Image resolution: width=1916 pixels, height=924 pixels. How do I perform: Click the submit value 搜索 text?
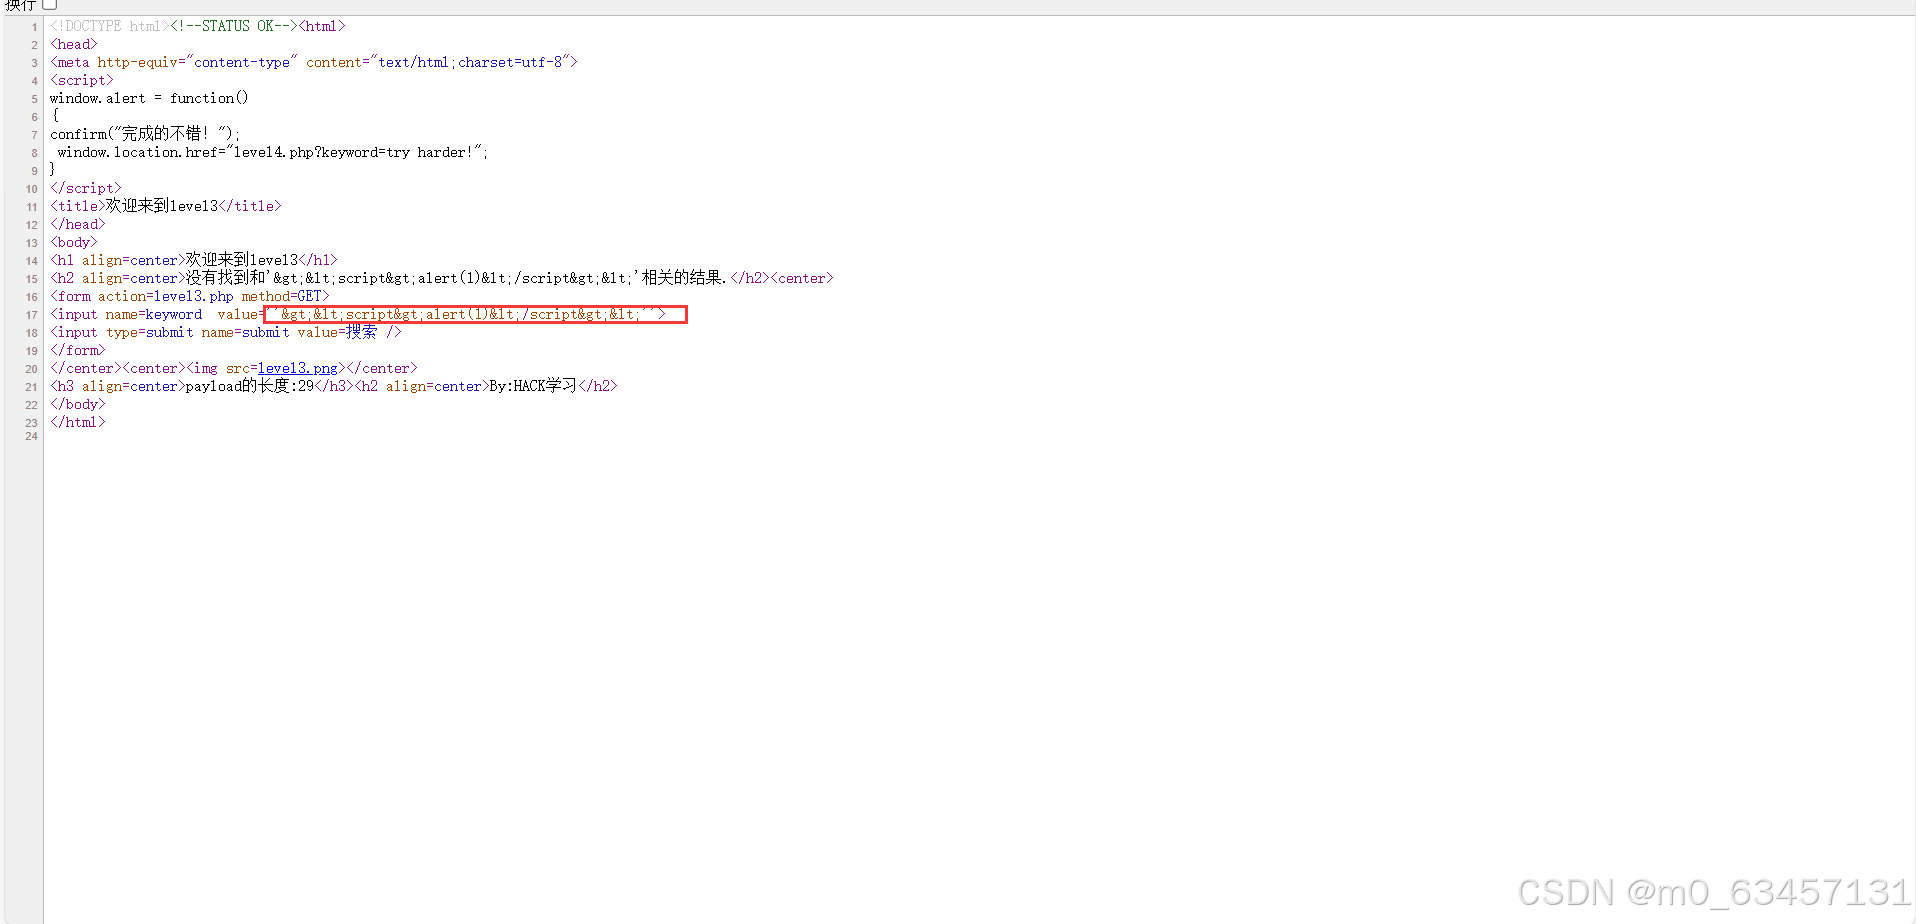pos(362,332)
